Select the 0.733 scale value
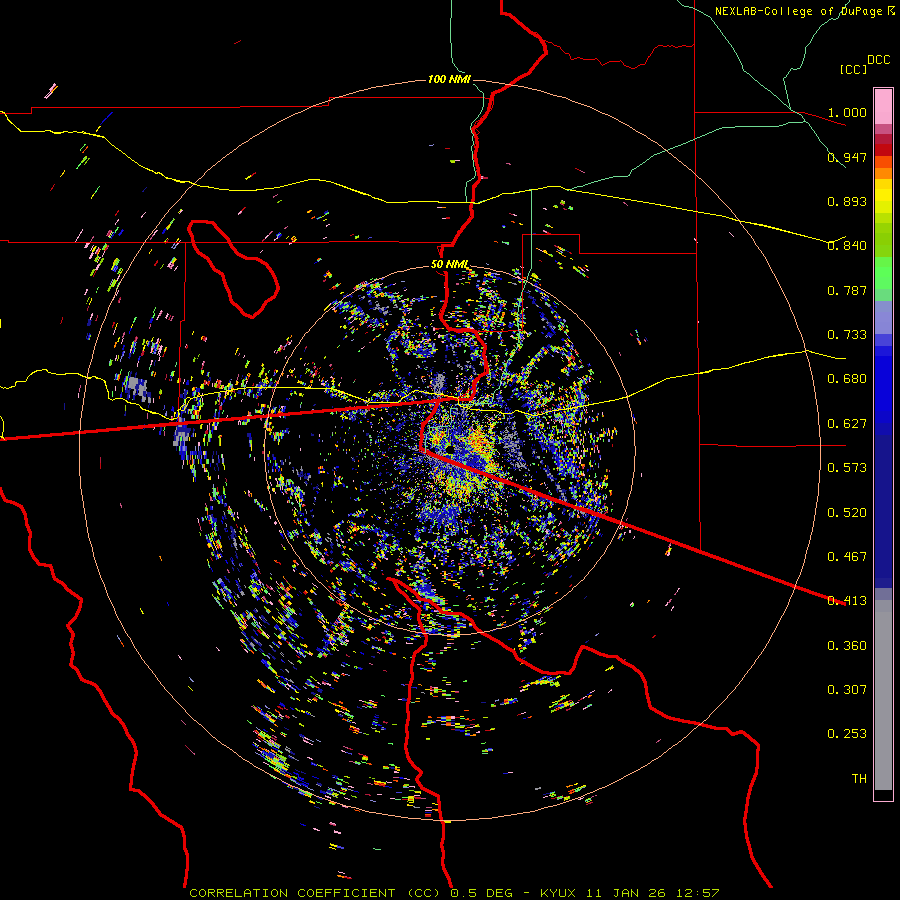This screenshot has width=900, height=900. point(847,335)
